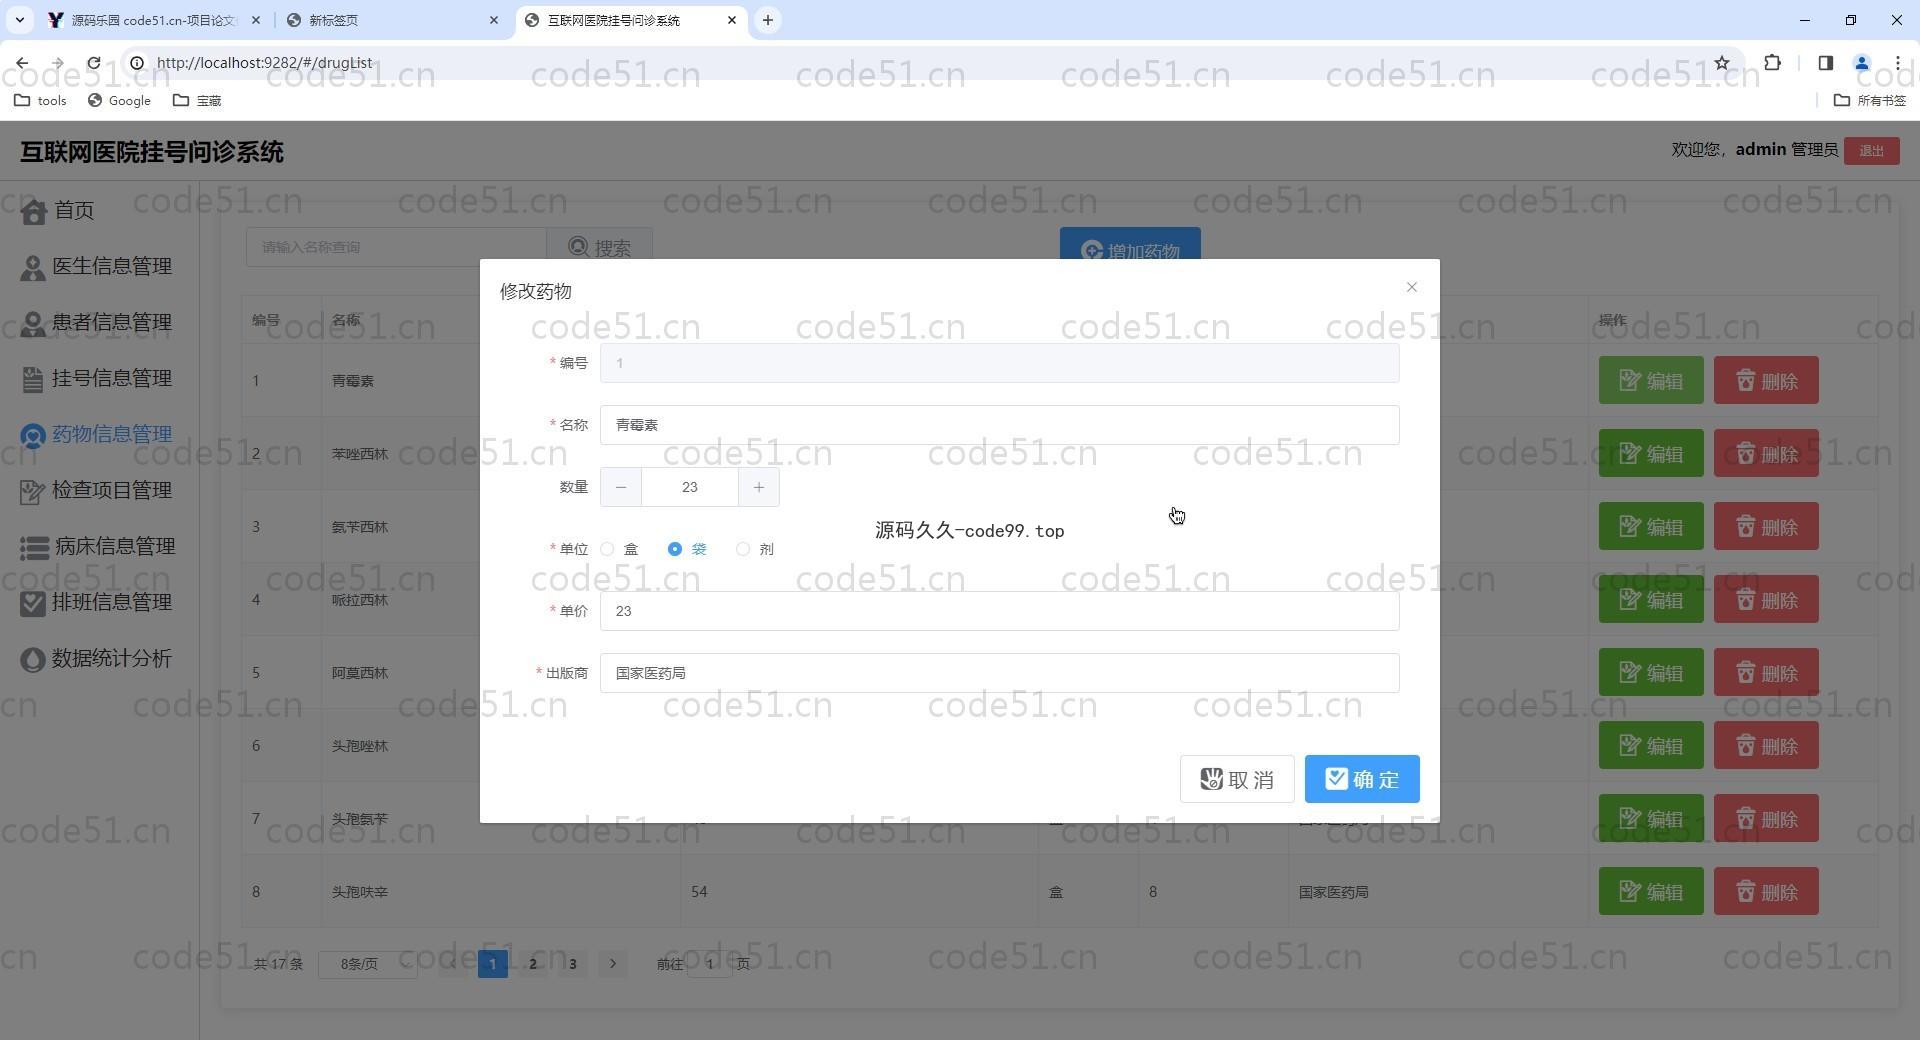Select the 袋 unit radio button
Screen dimensions: 1920x1040
(x=675, y=549)
